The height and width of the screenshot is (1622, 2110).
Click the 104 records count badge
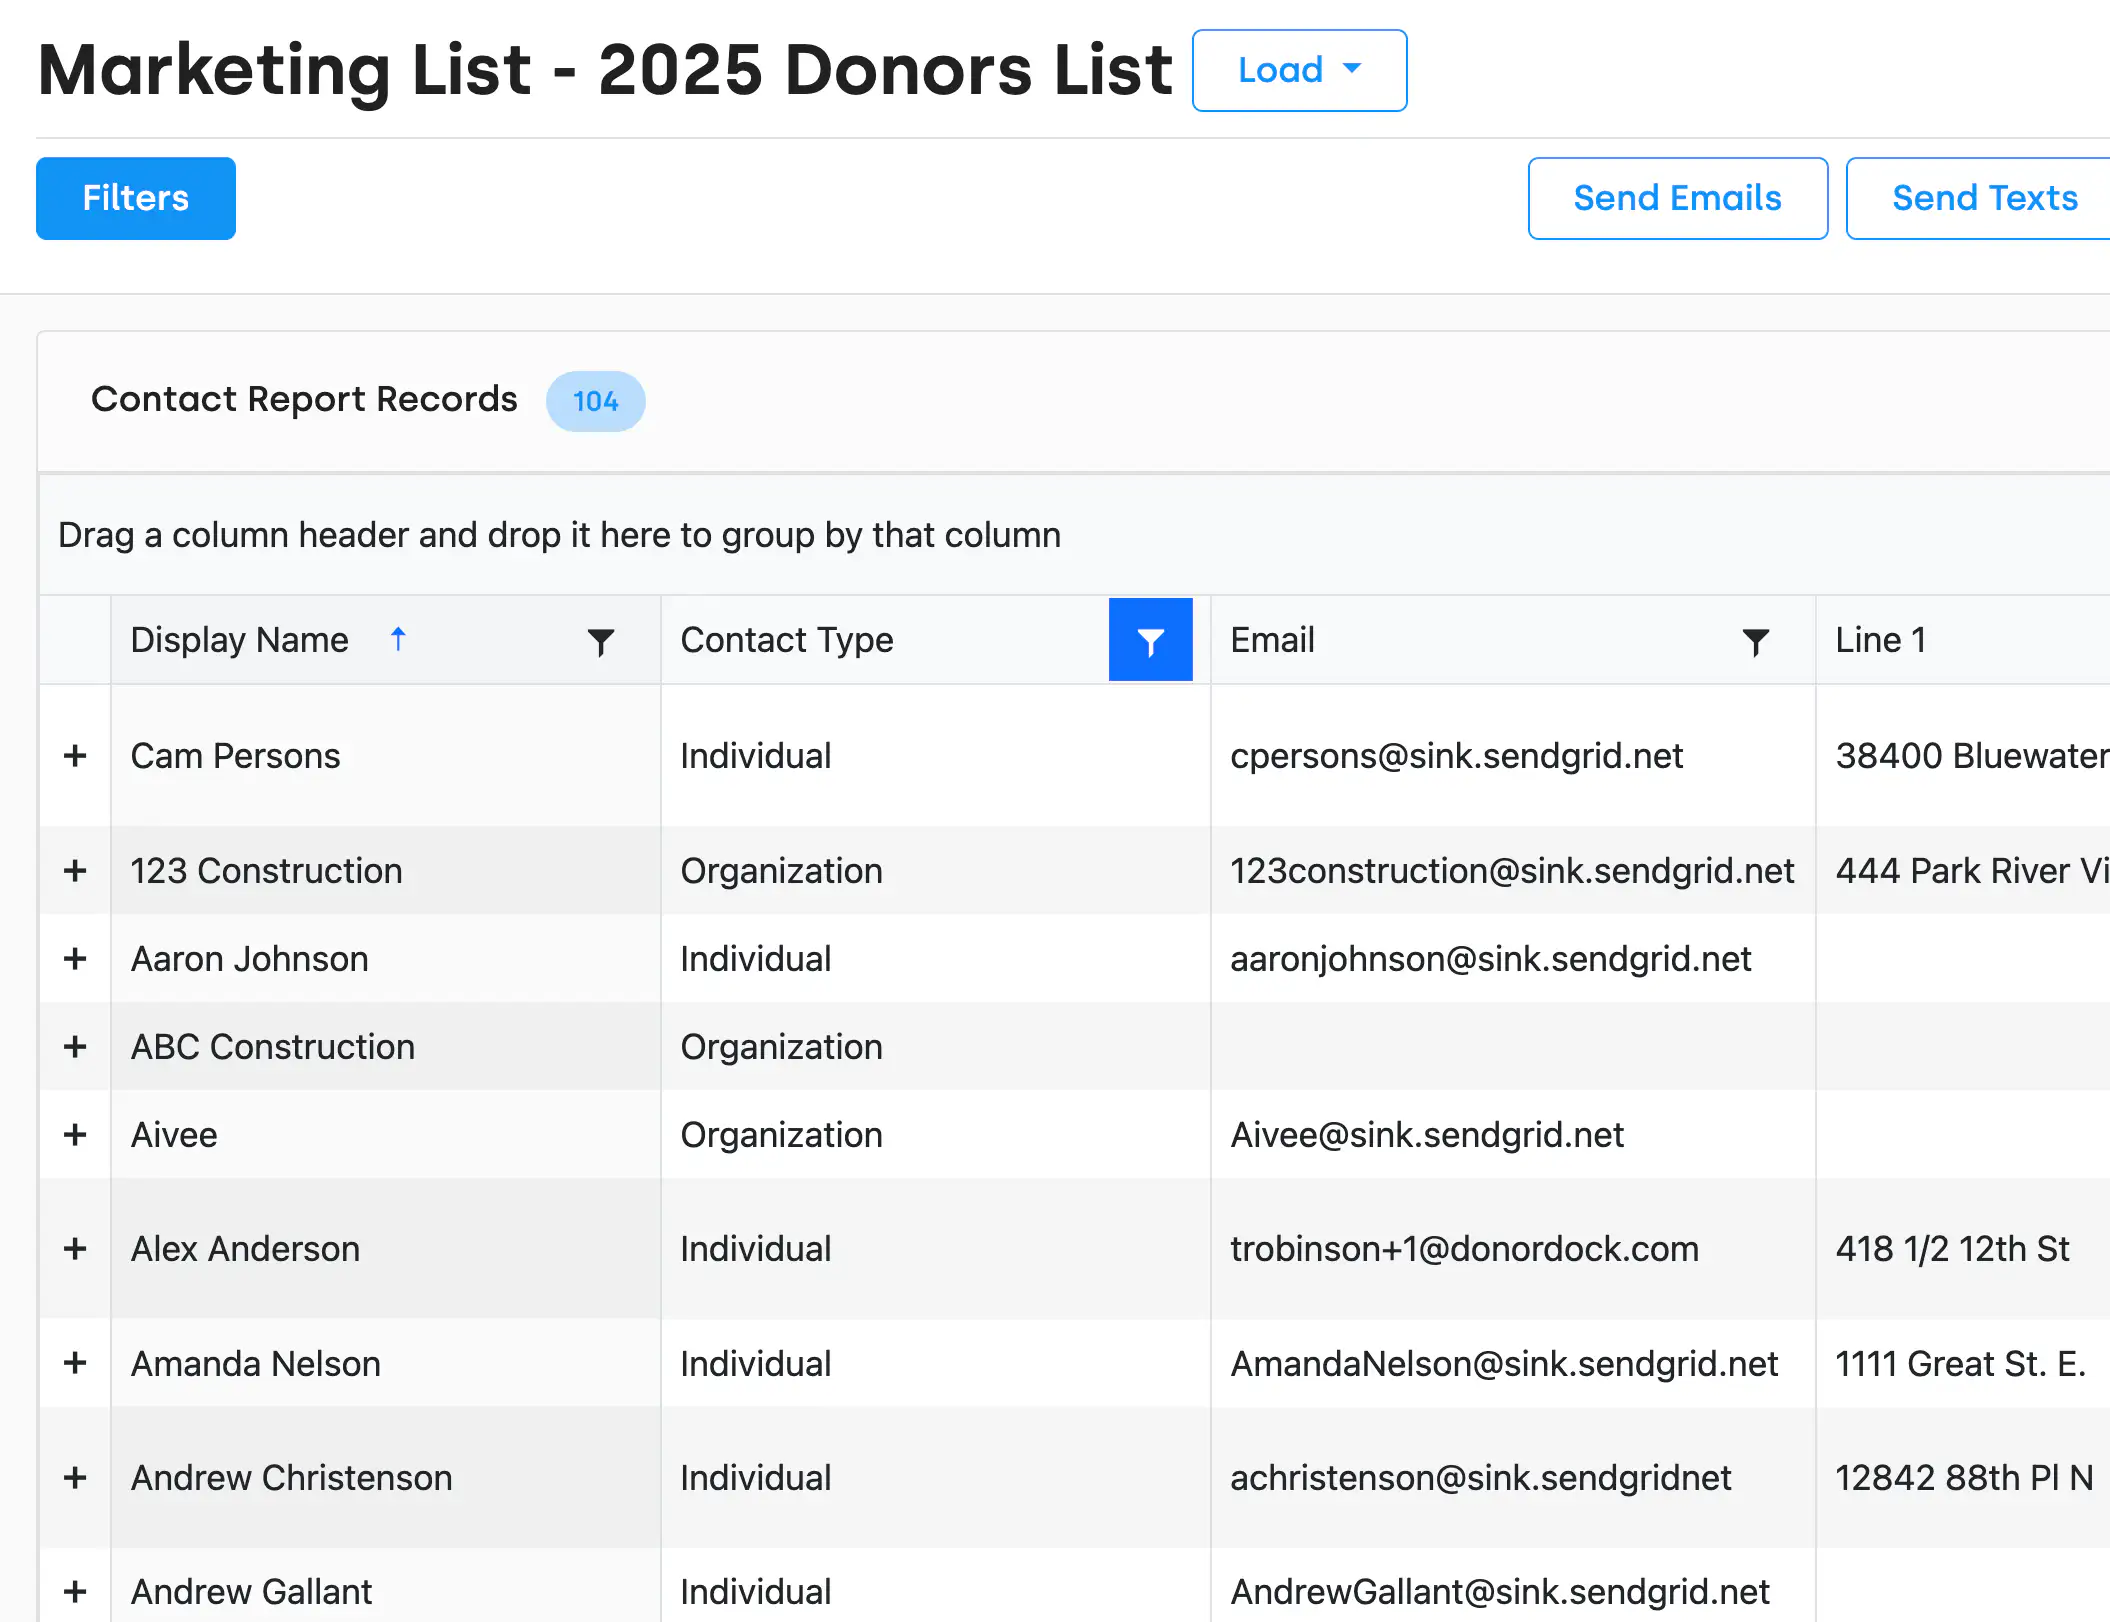click(x=595, y=401)
